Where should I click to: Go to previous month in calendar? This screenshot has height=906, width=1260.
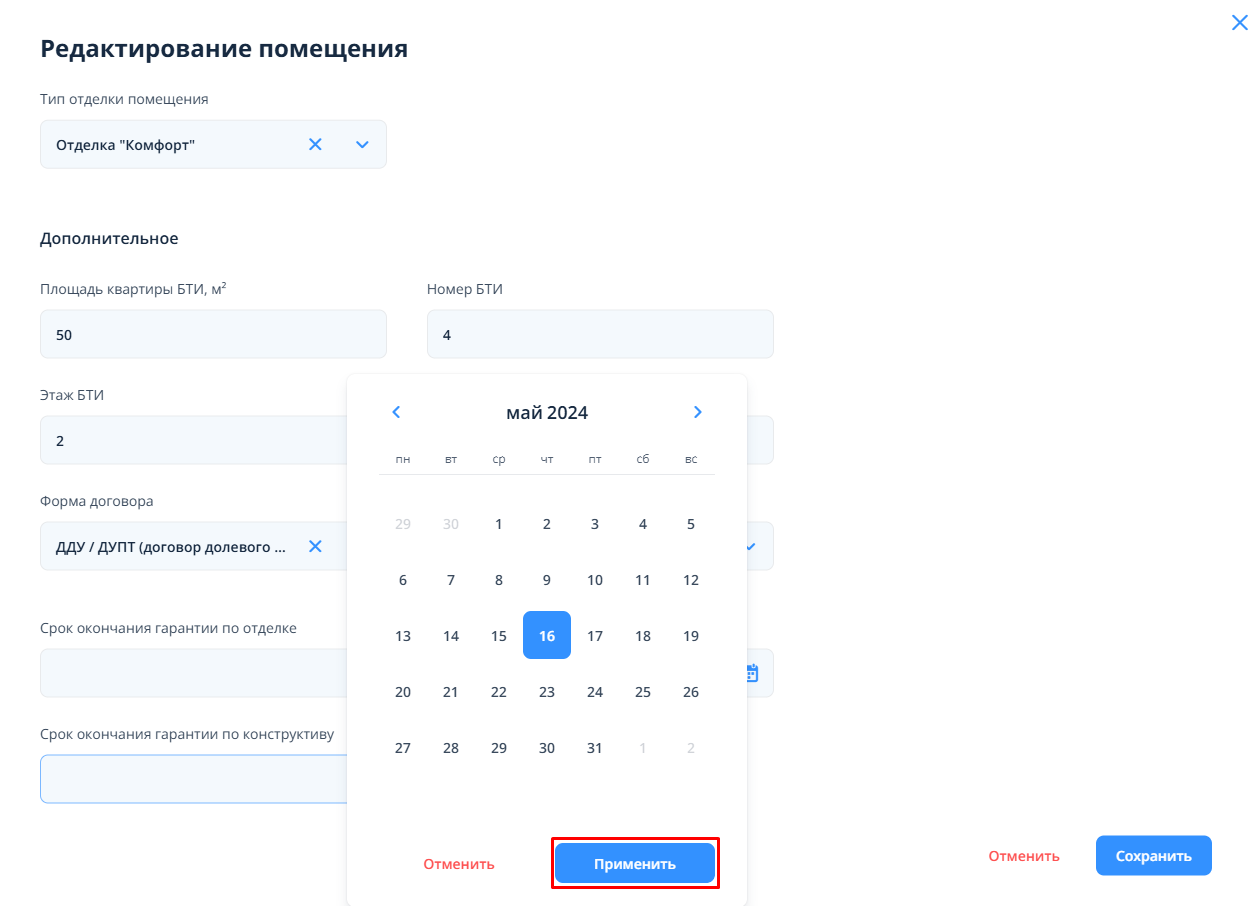pos(396,412)
